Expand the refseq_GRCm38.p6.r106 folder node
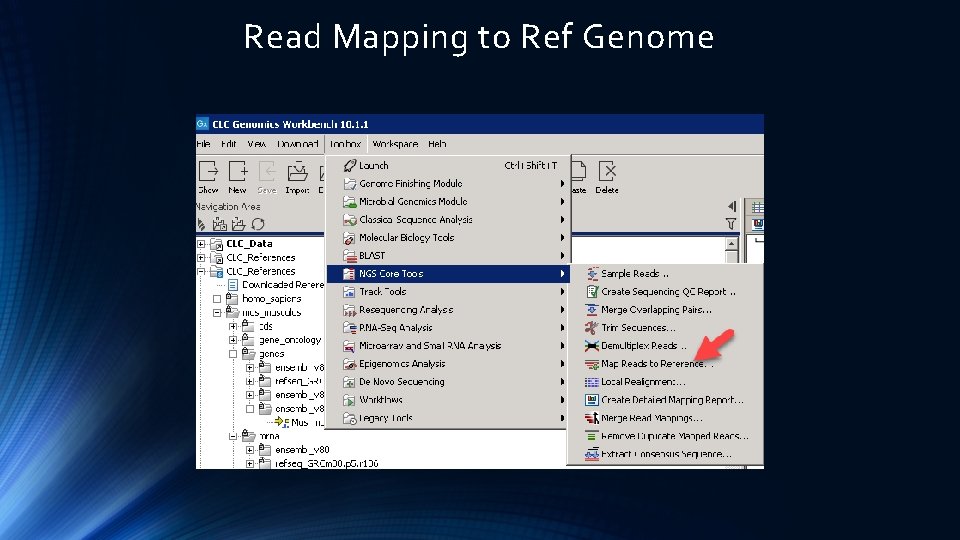This screenshot has height=540, width=960. click(x=250, y=464)
